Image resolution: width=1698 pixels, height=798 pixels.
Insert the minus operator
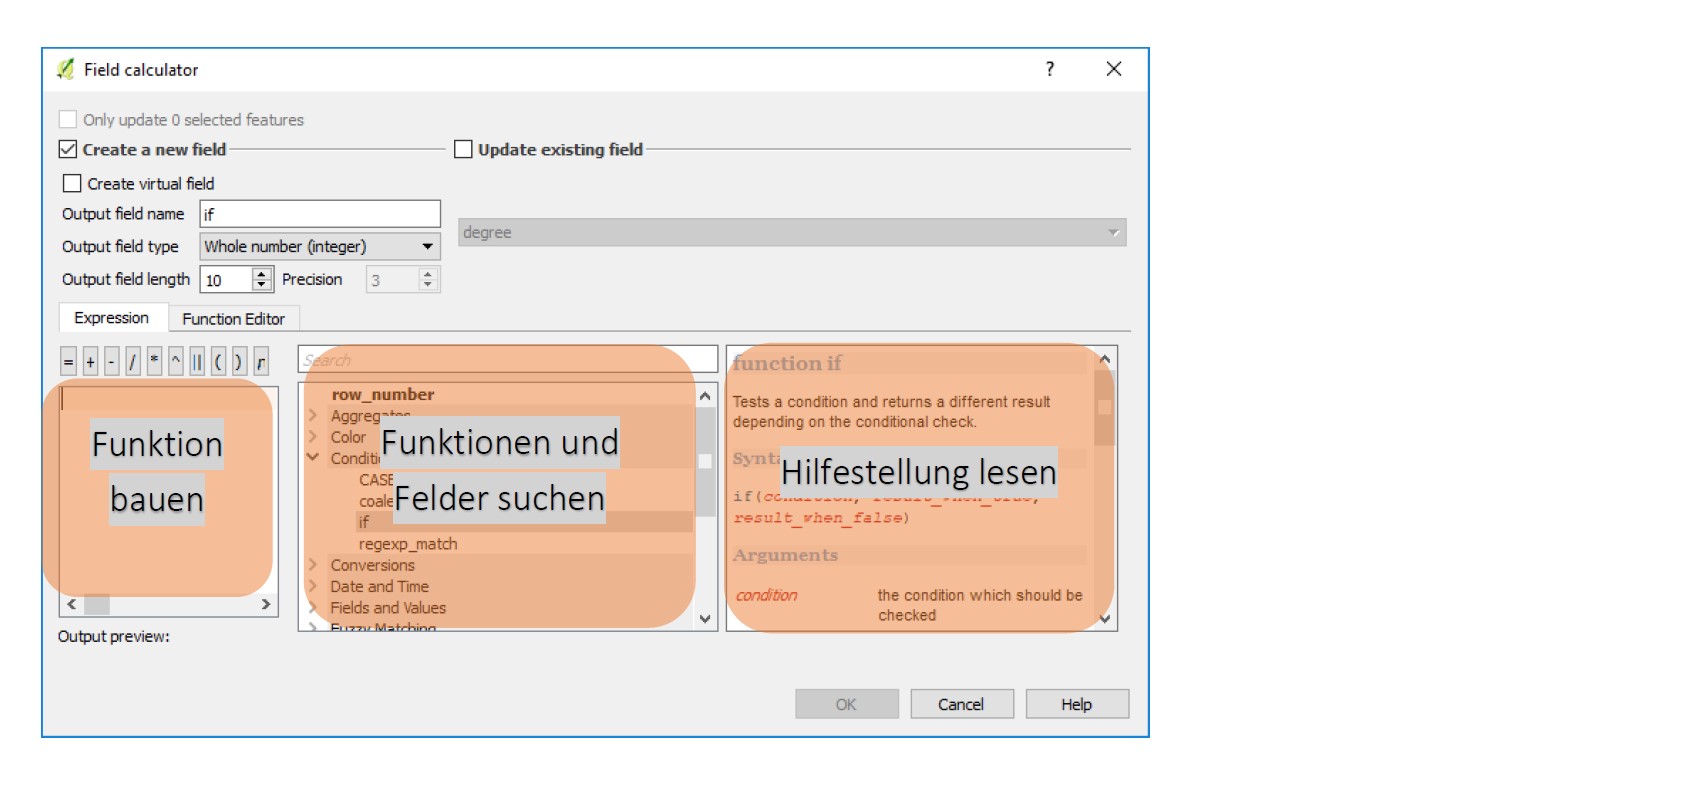(111, 362)
